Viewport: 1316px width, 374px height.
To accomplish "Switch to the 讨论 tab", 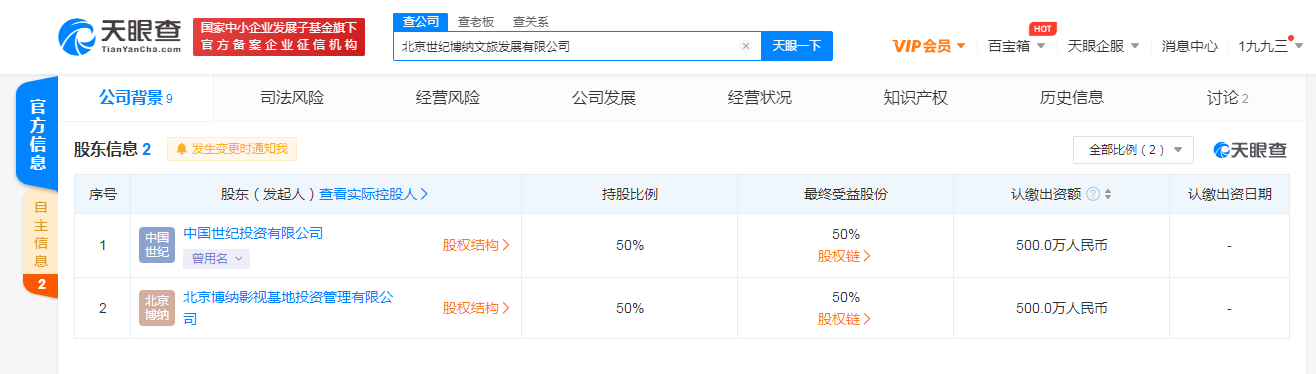I will pos(1228,98).
